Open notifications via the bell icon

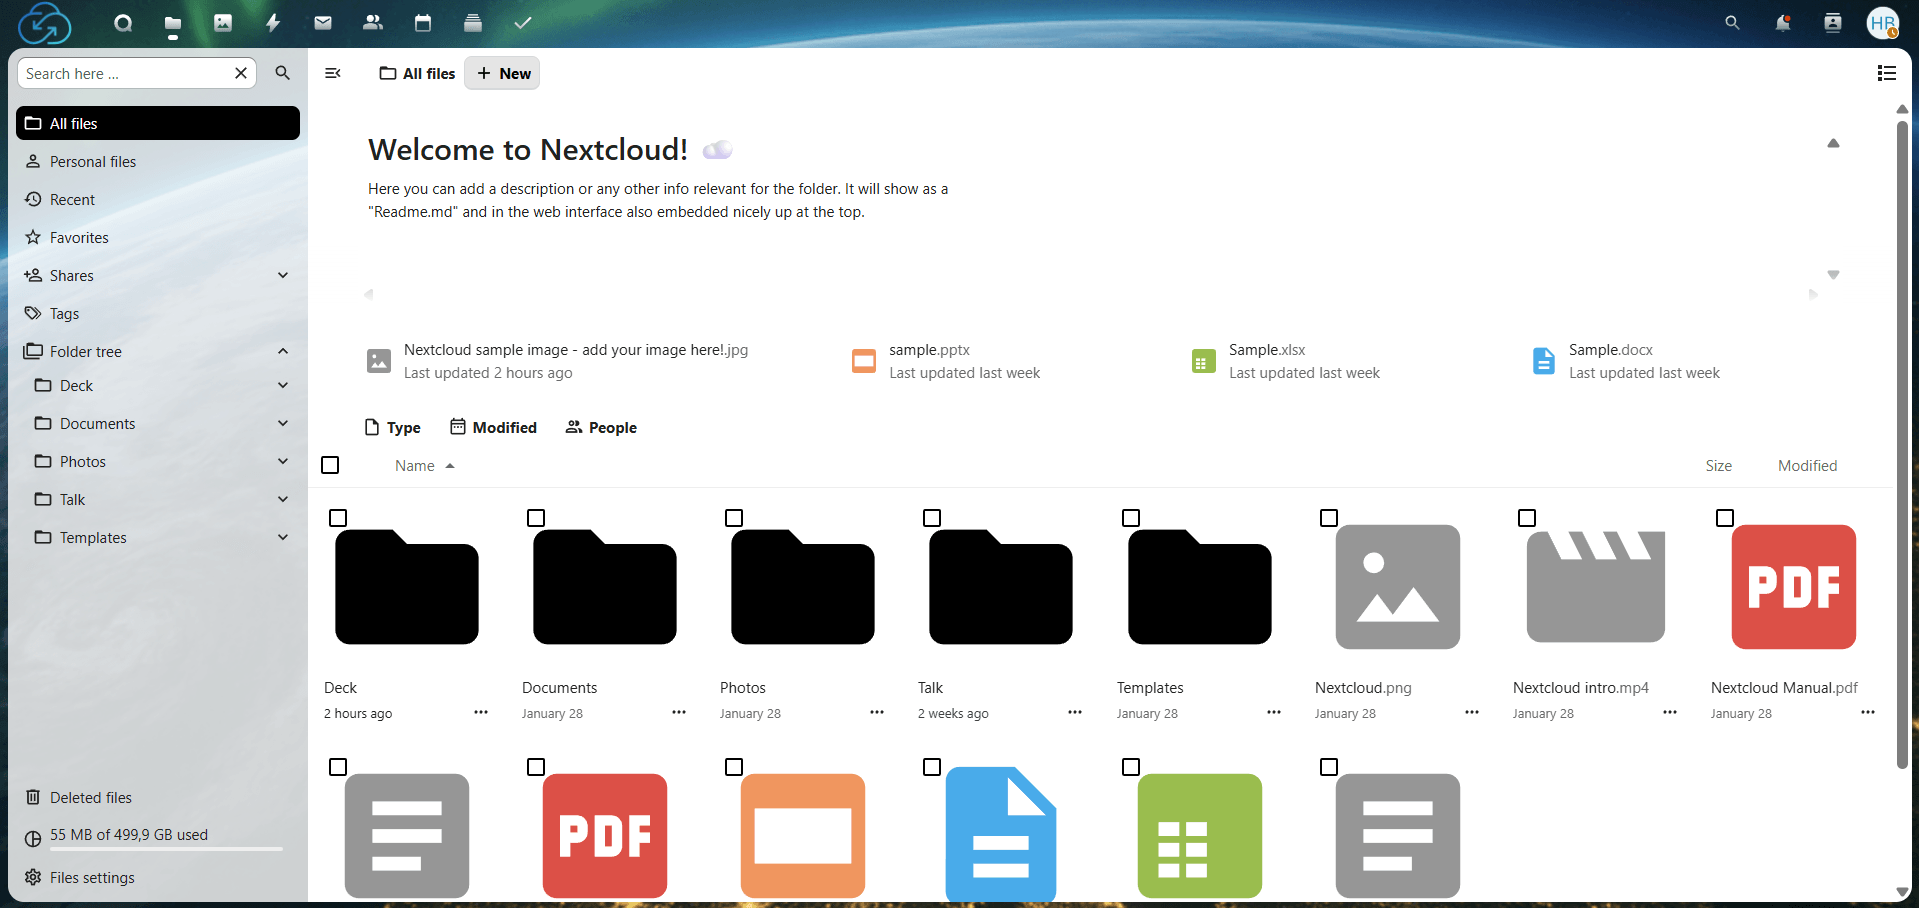click(1782, 22)
